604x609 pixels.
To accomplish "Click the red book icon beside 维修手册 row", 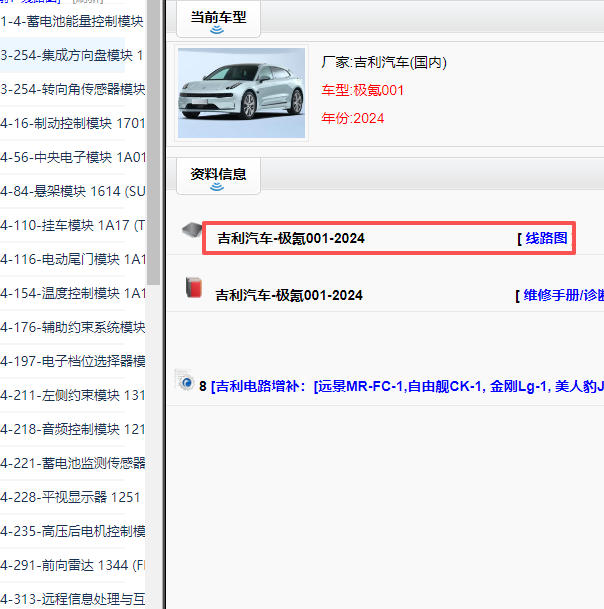I will (x=194, y=288).
